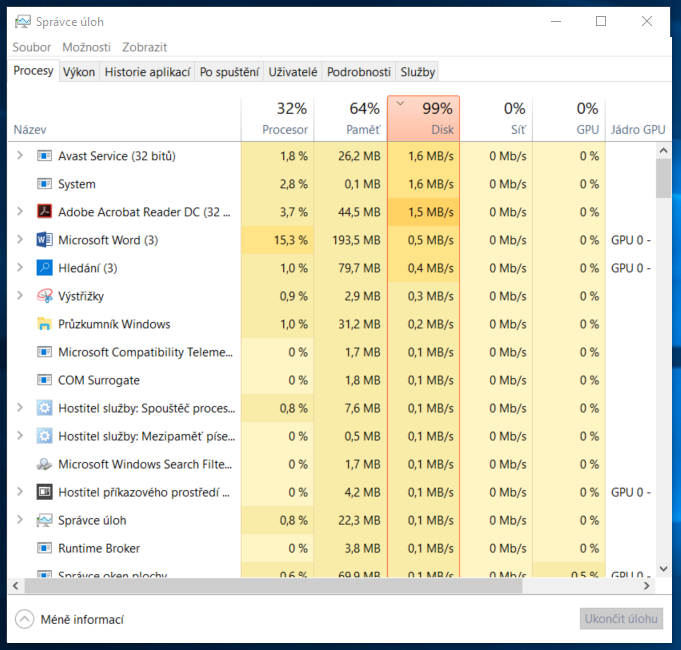
Task: Expand the Avast Service process group
Action: click(20, 156)
